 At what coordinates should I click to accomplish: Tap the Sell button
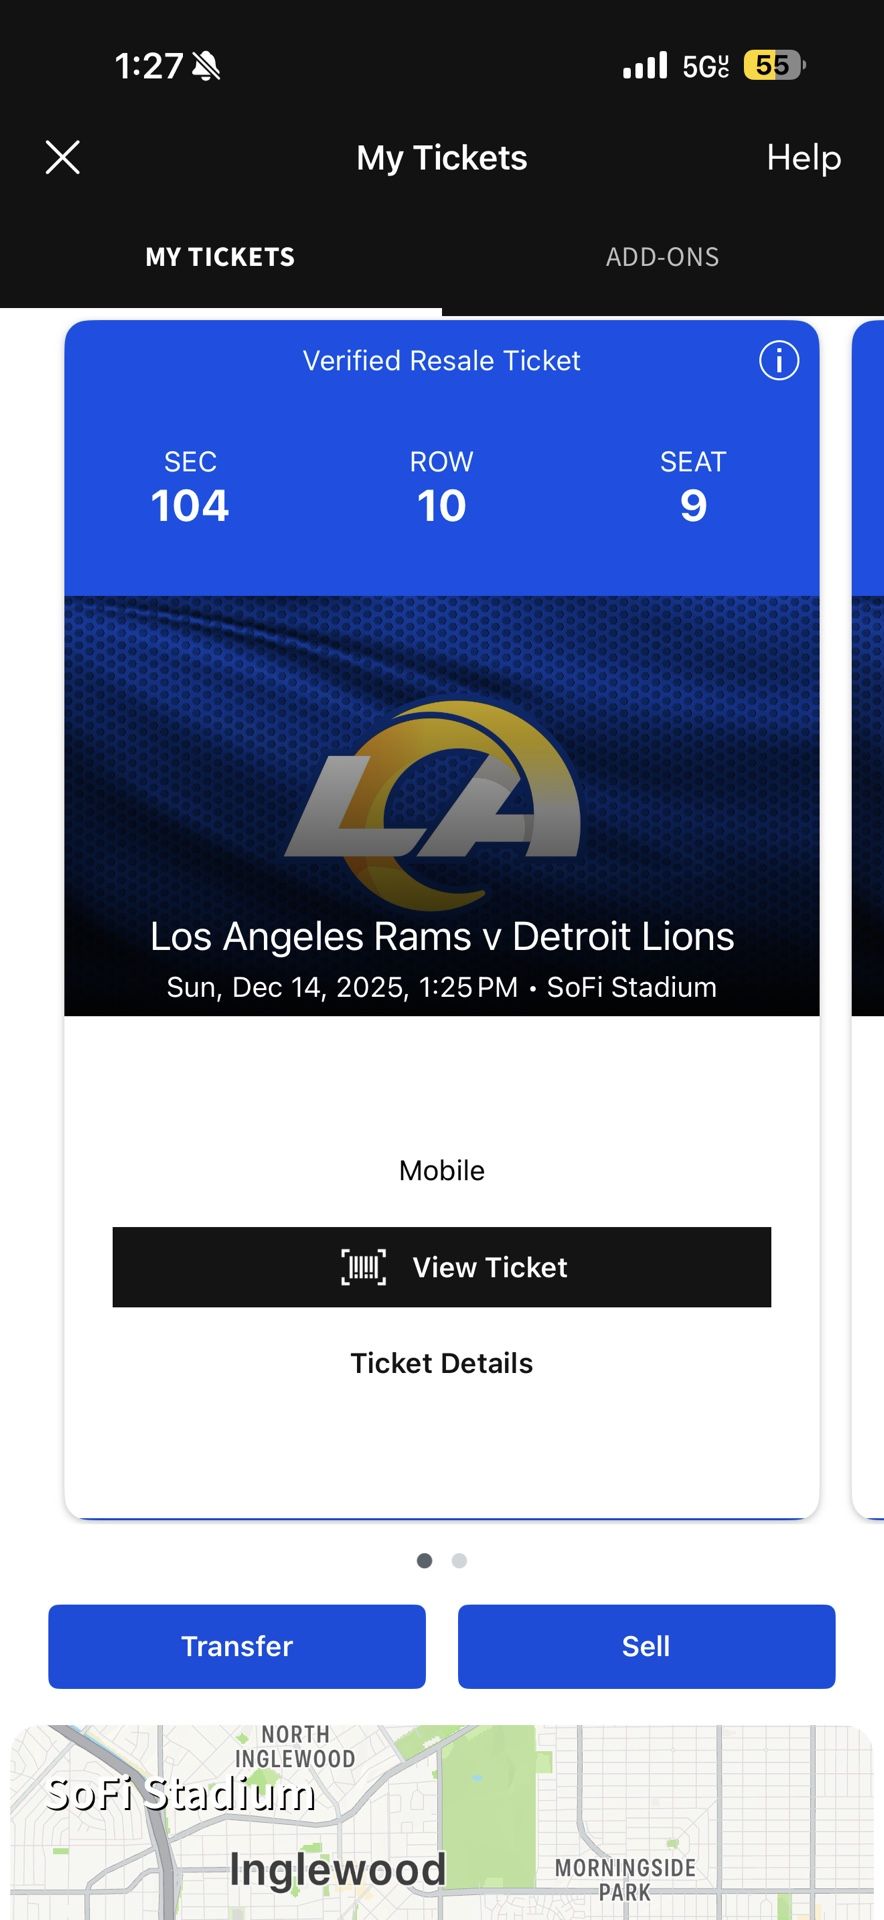pyautogui.click(x=646, y=1646)
